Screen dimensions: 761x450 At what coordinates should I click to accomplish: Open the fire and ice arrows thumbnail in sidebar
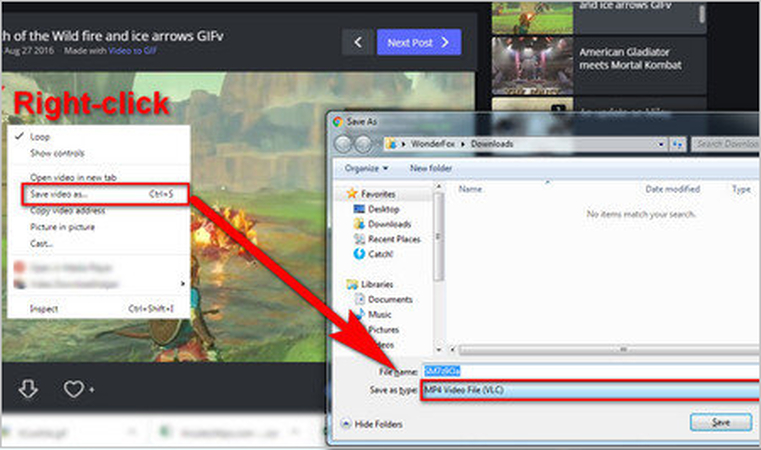pyautogui.click(x=532, y=17)
